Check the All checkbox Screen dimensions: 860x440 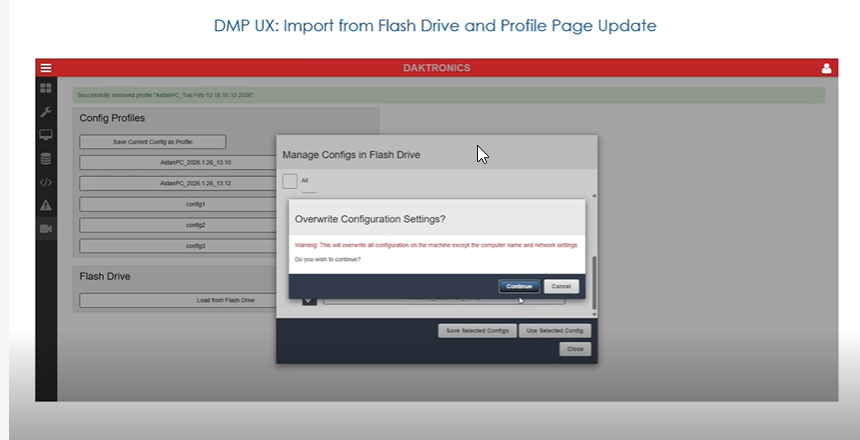290,181
